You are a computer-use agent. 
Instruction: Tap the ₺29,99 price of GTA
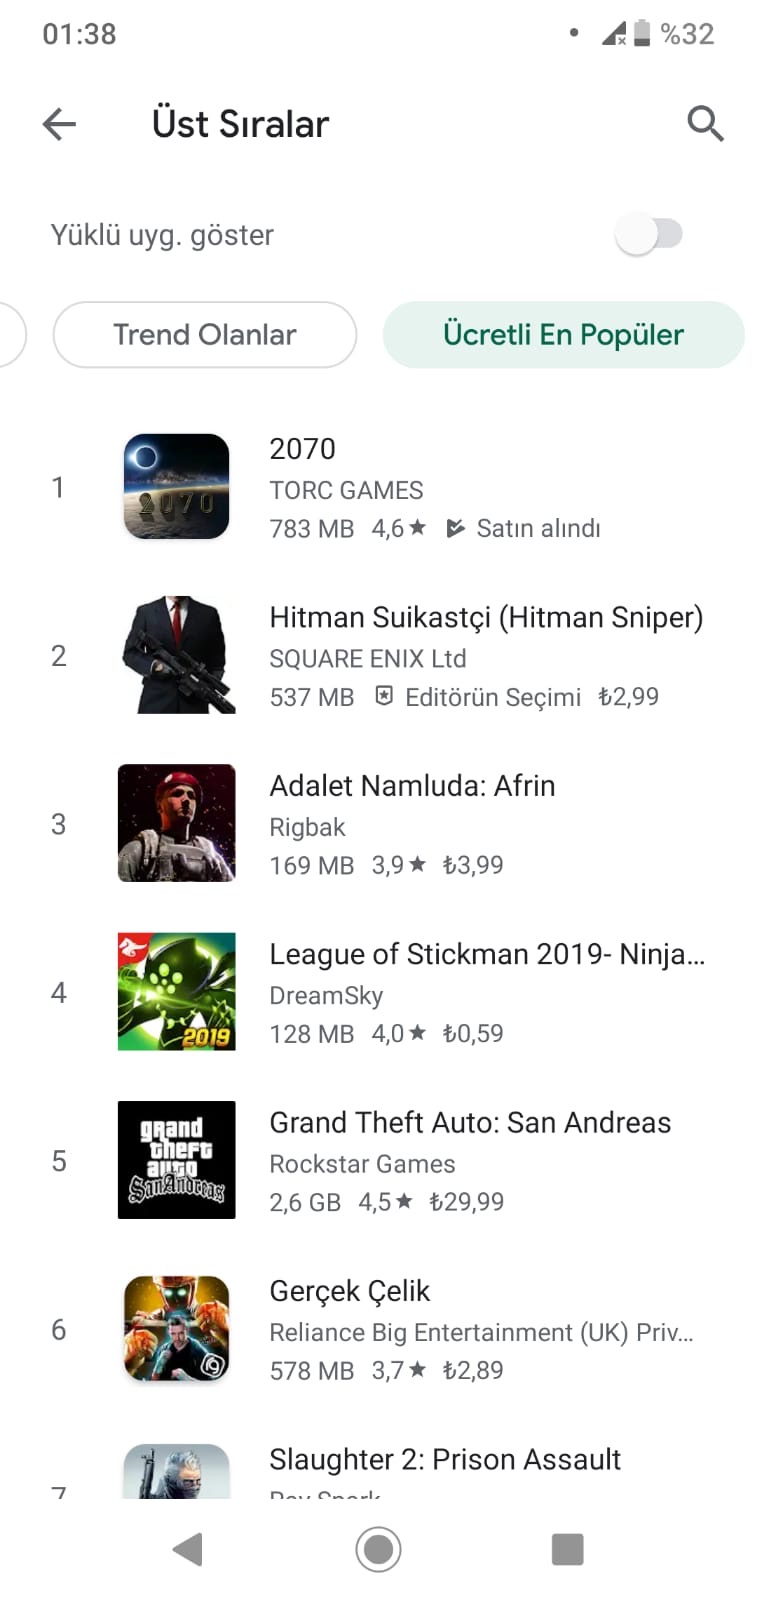point(467,1202)
